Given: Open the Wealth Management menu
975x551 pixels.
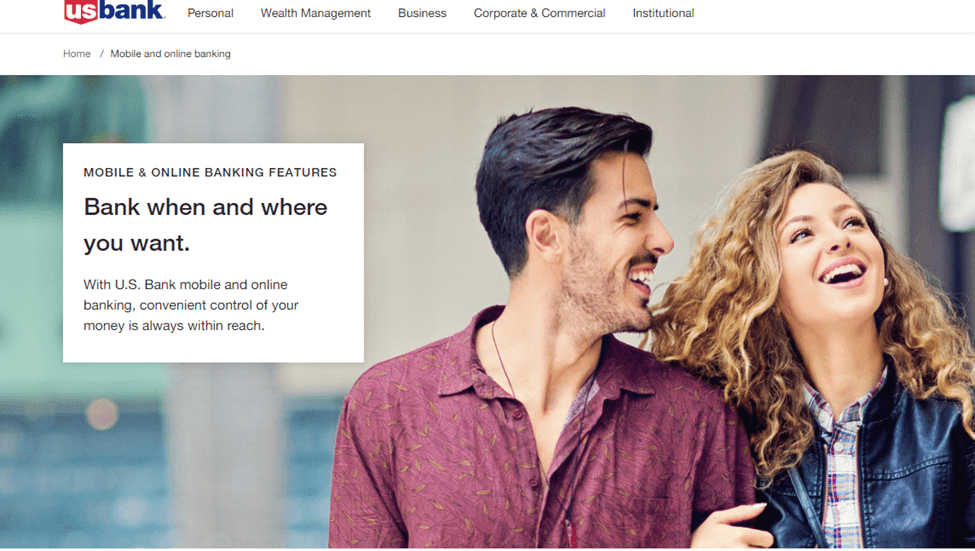Looking at the screenshot, I should pos(315,13).
